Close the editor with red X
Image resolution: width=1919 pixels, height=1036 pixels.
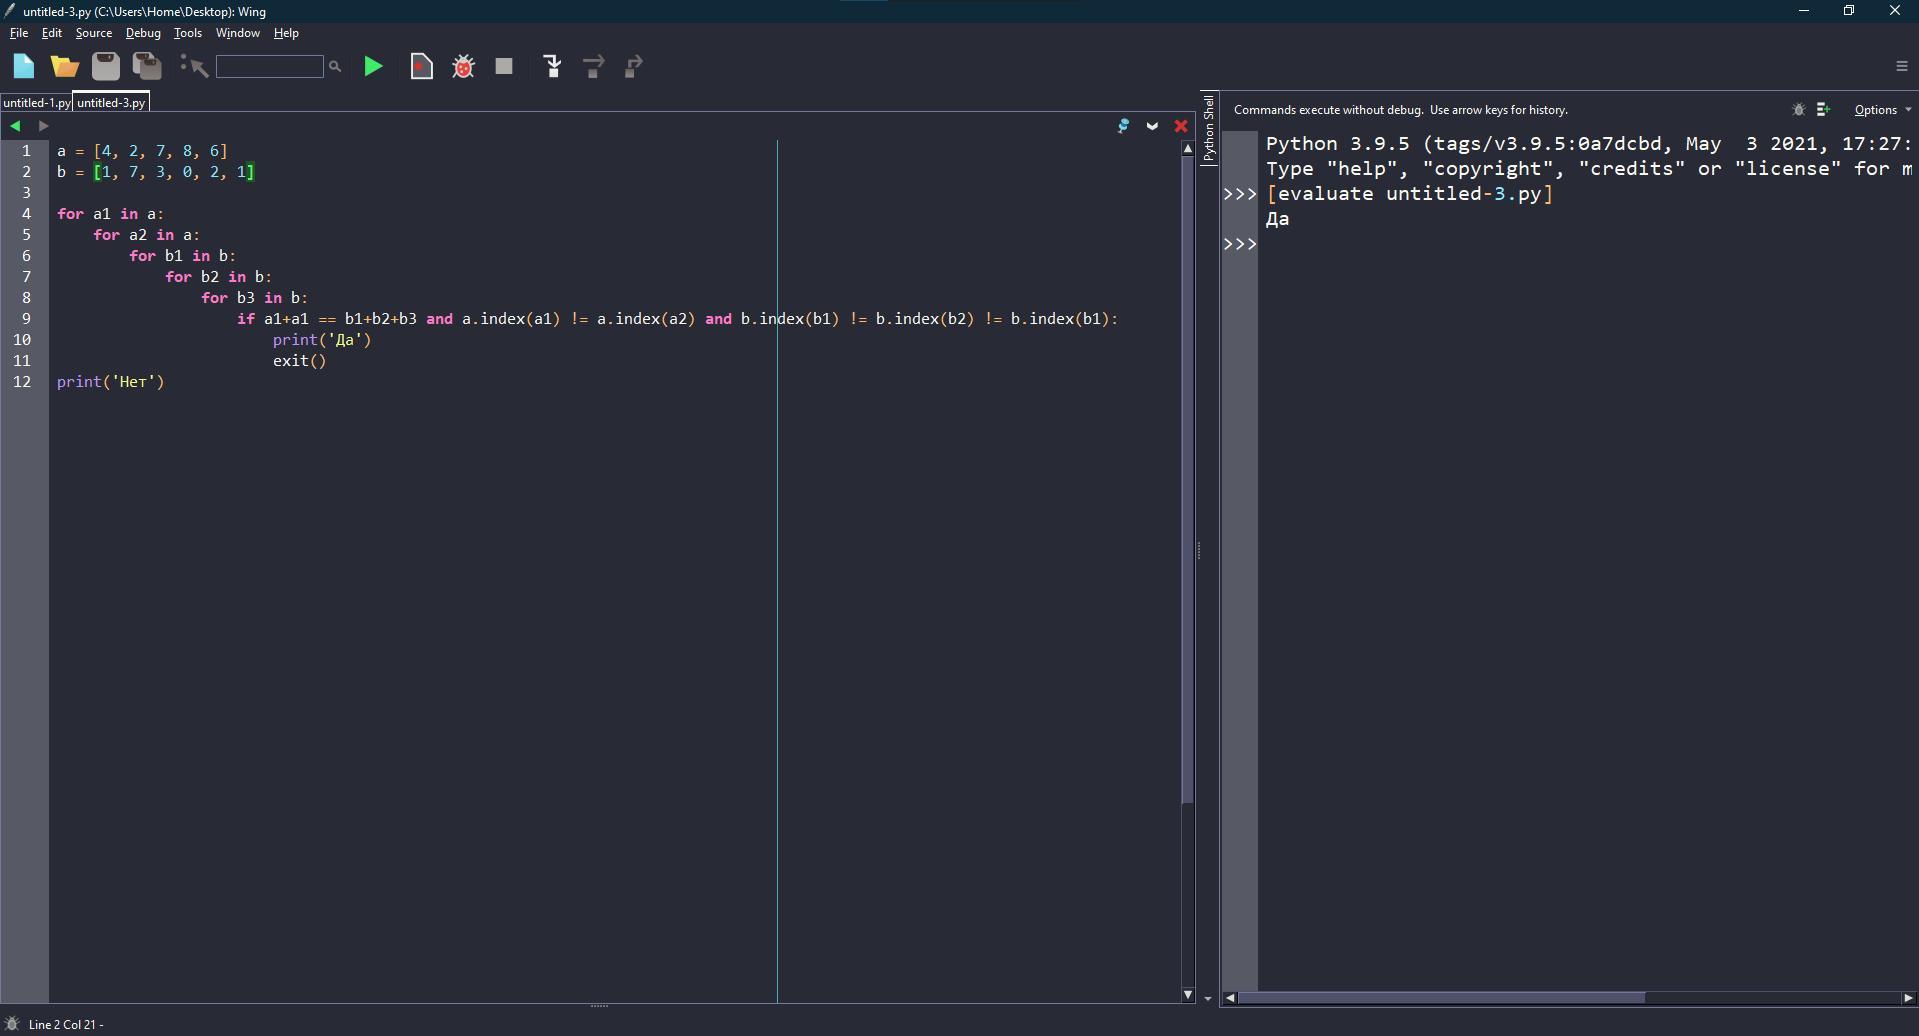1181,126
